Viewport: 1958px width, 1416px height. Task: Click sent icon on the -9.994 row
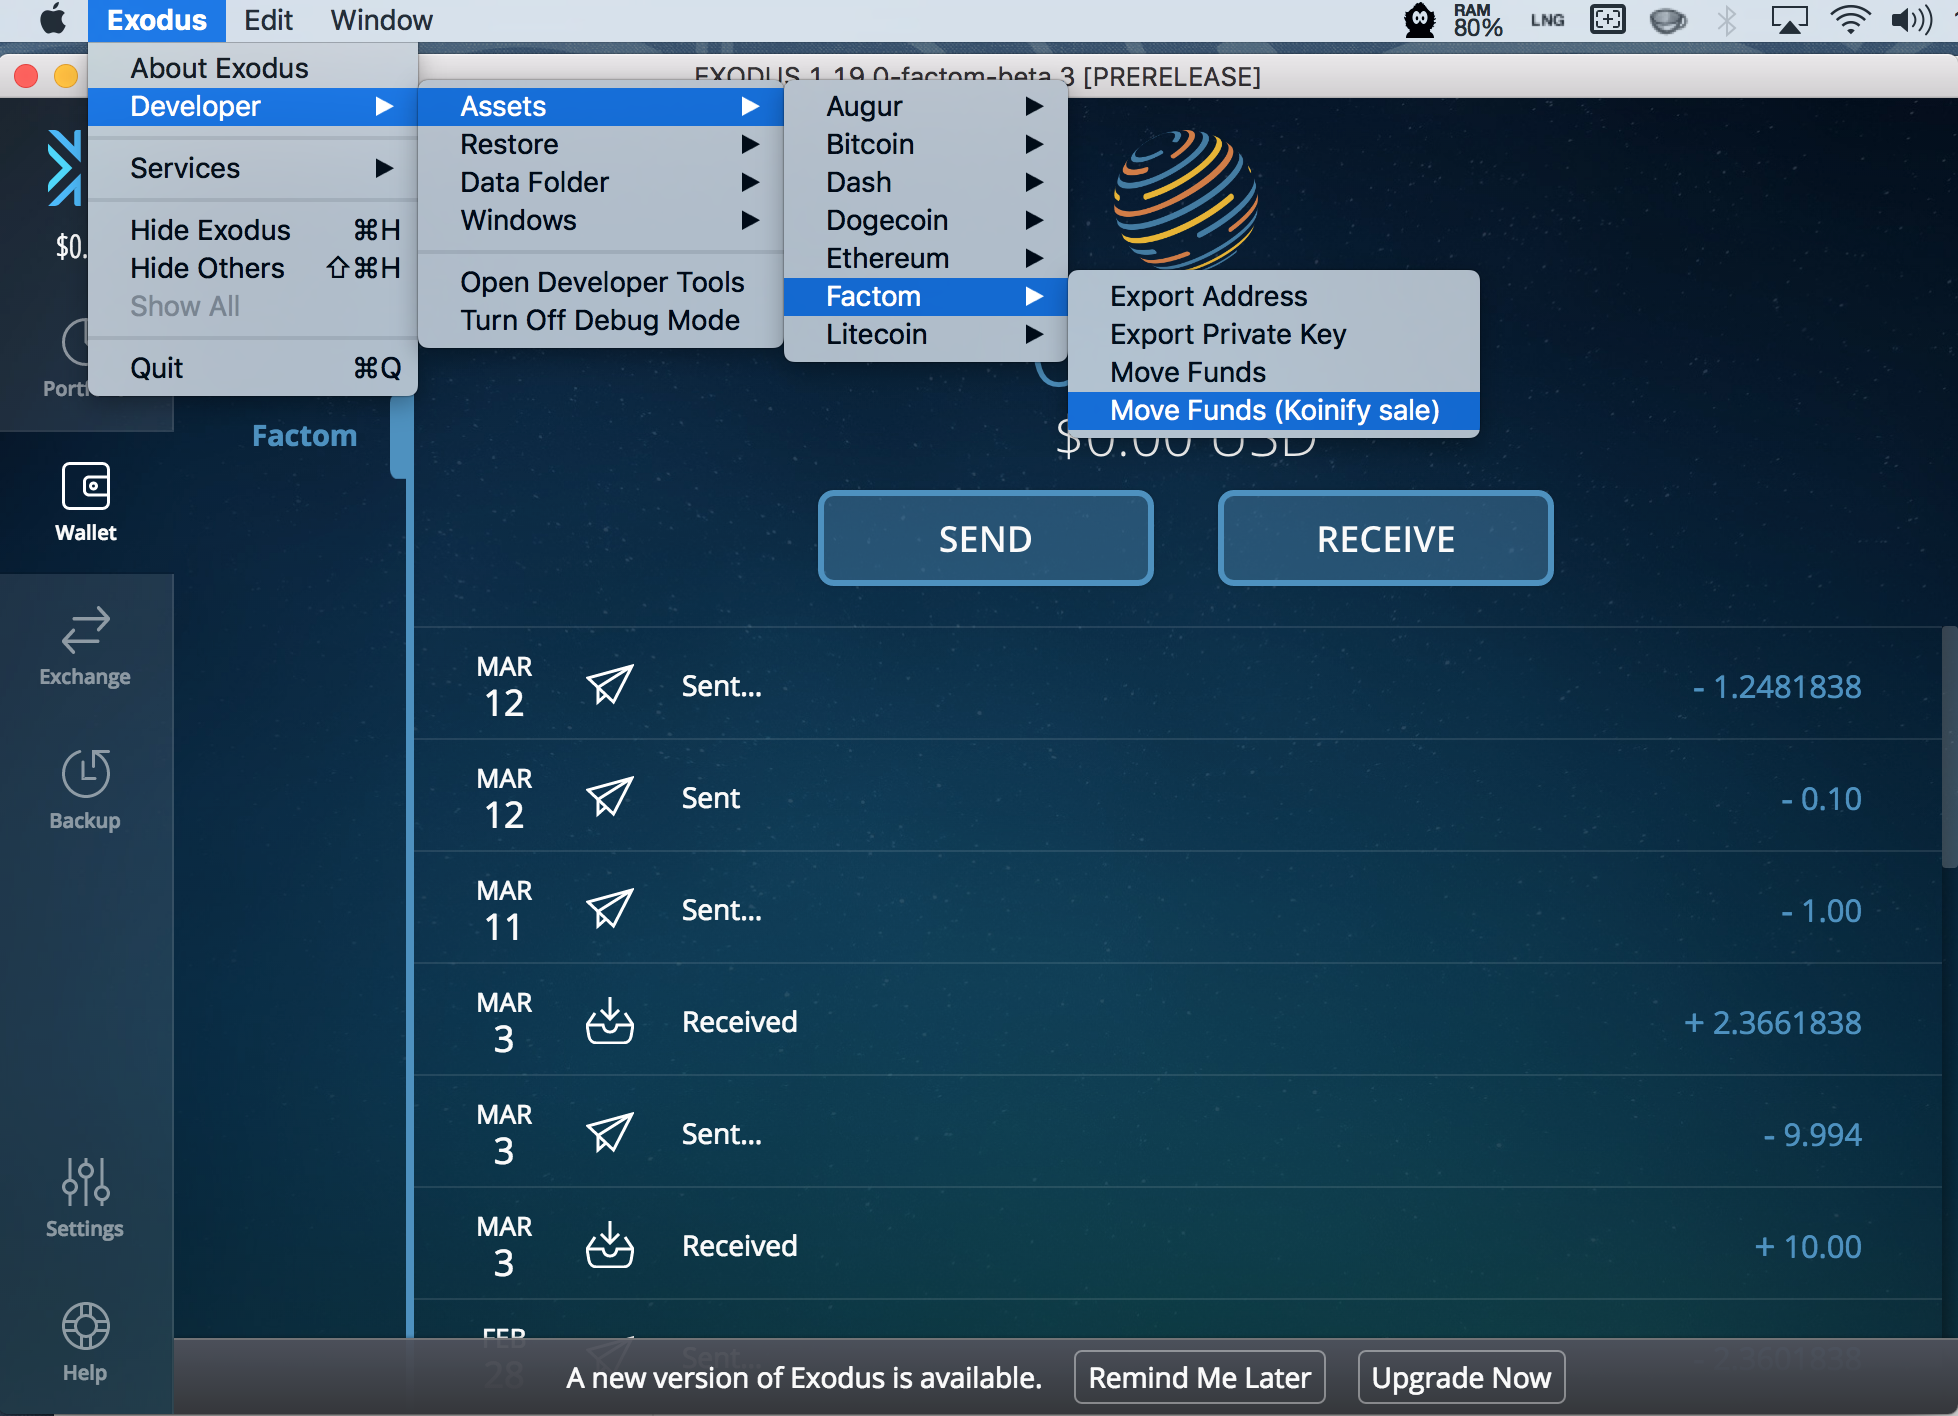point(609,1134)
